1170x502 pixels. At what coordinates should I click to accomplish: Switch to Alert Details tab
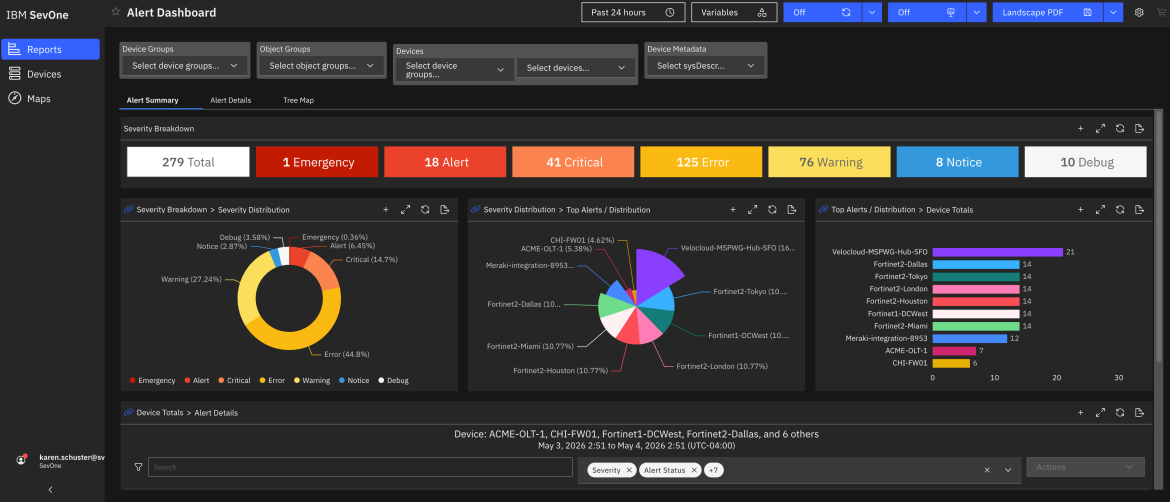231,100
